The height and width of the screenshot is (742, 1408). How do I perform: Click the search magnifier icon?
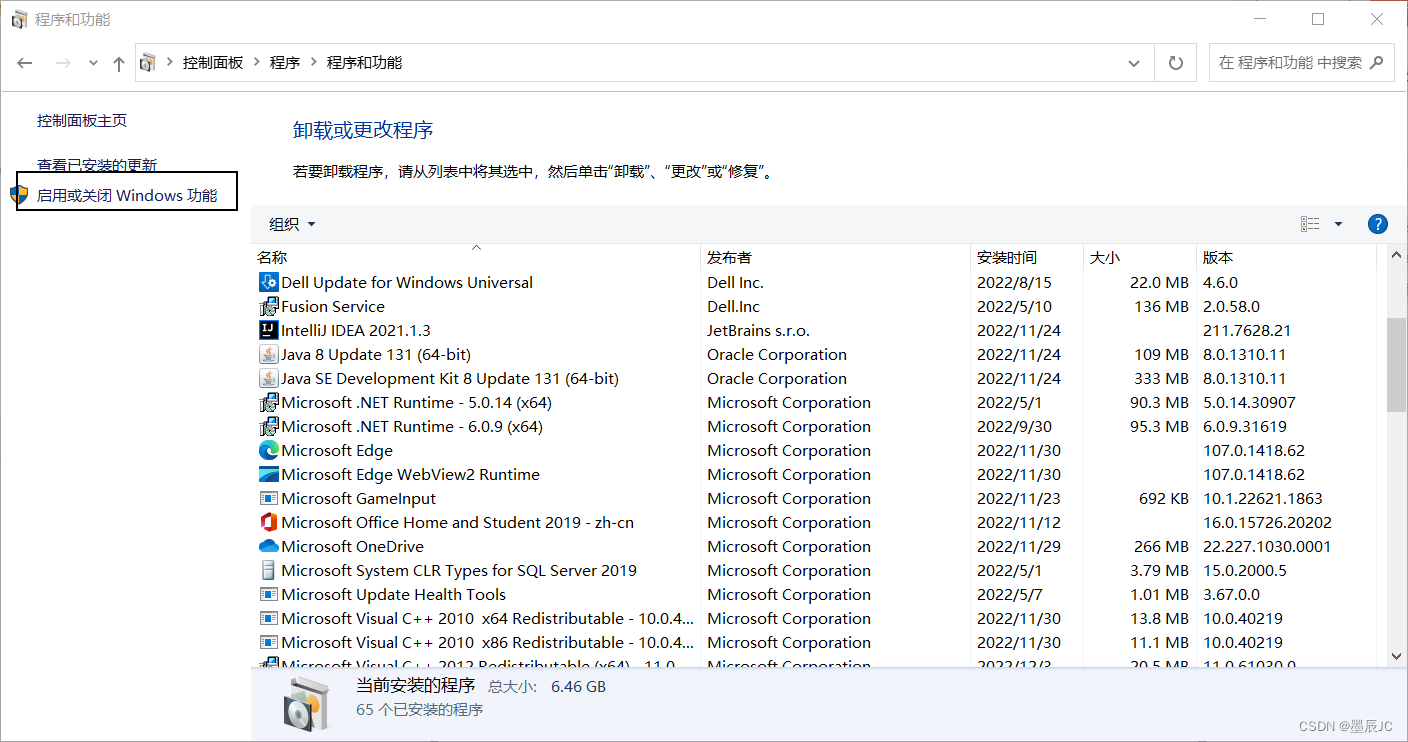1376,62
